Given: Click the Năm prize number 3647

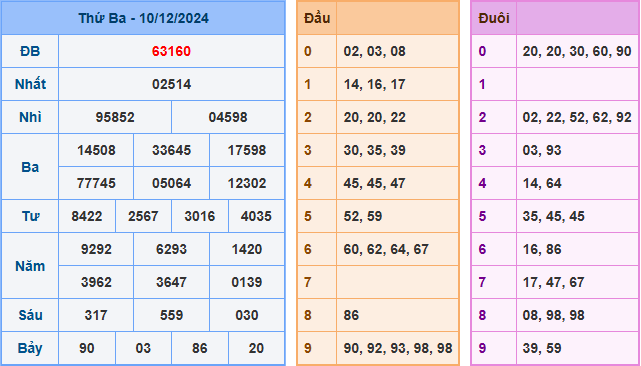Looking at the screenshot, I should 171,282.
